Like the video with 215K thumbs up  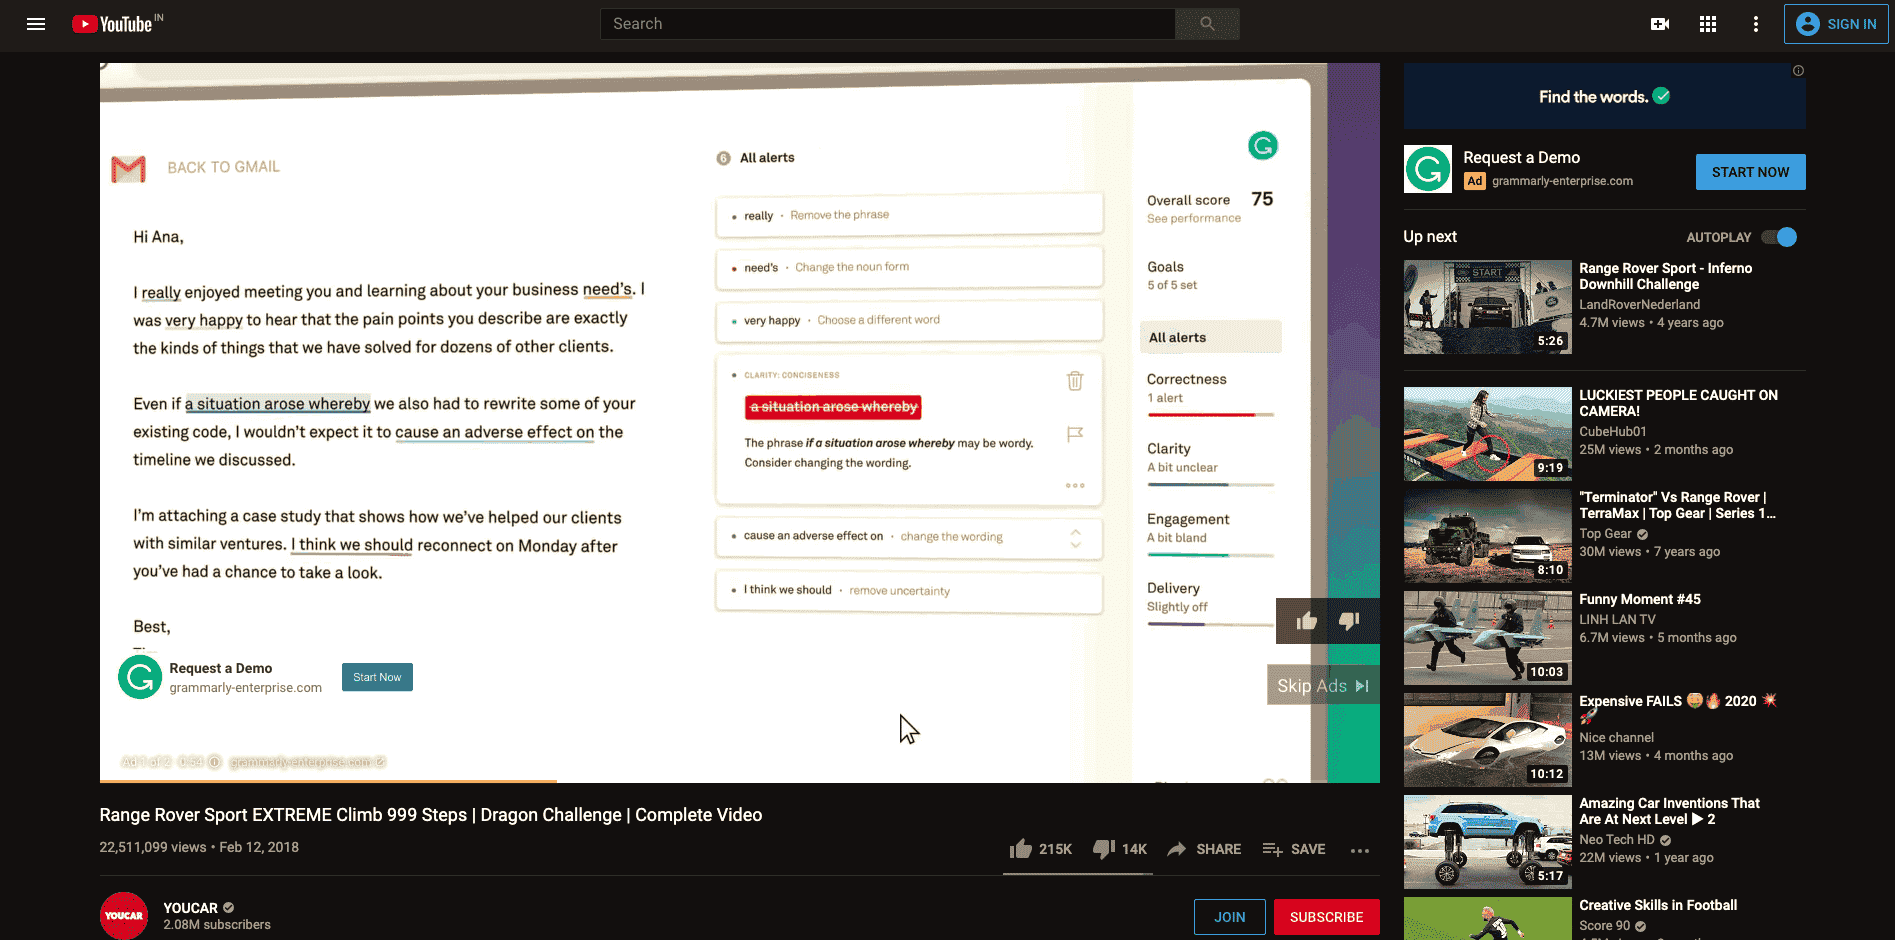(x=1021, y=849)
